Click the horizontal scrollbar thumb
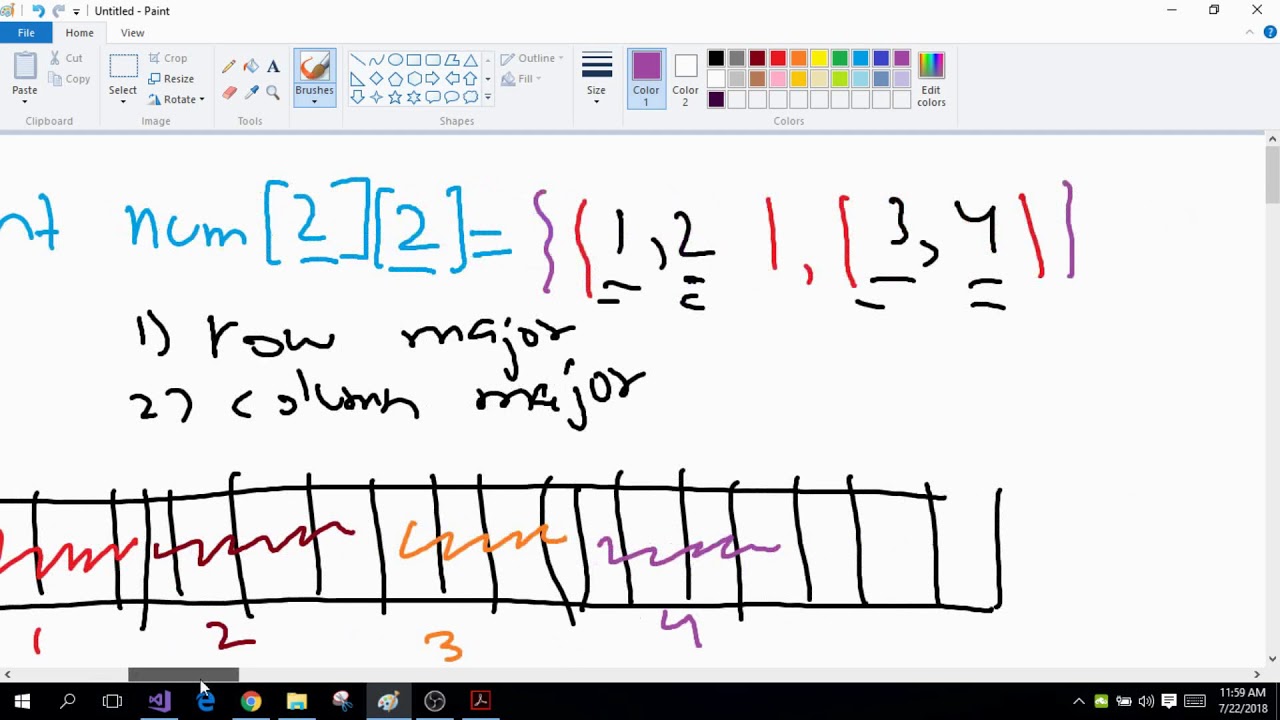 coord(183,674)
